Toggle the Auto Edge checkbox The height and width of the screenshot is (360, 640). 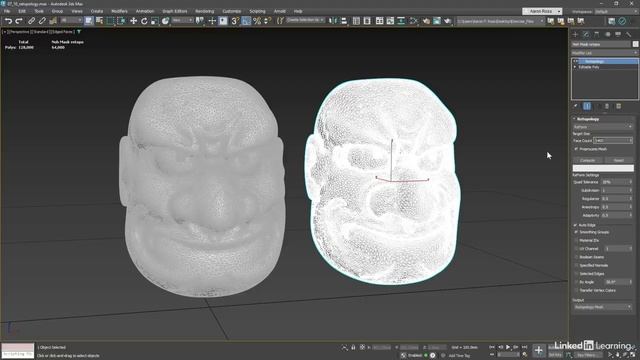tap(576, 225)
